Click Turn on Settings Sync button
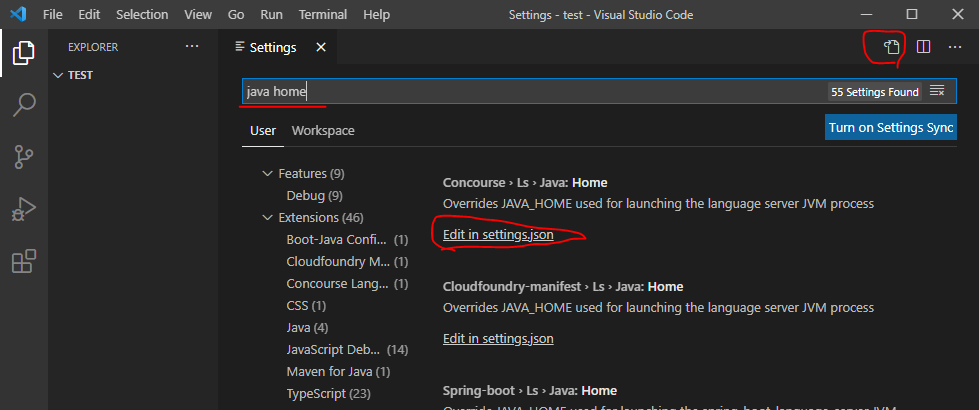Screen dimensions: 979x410 tap(890, 127)
